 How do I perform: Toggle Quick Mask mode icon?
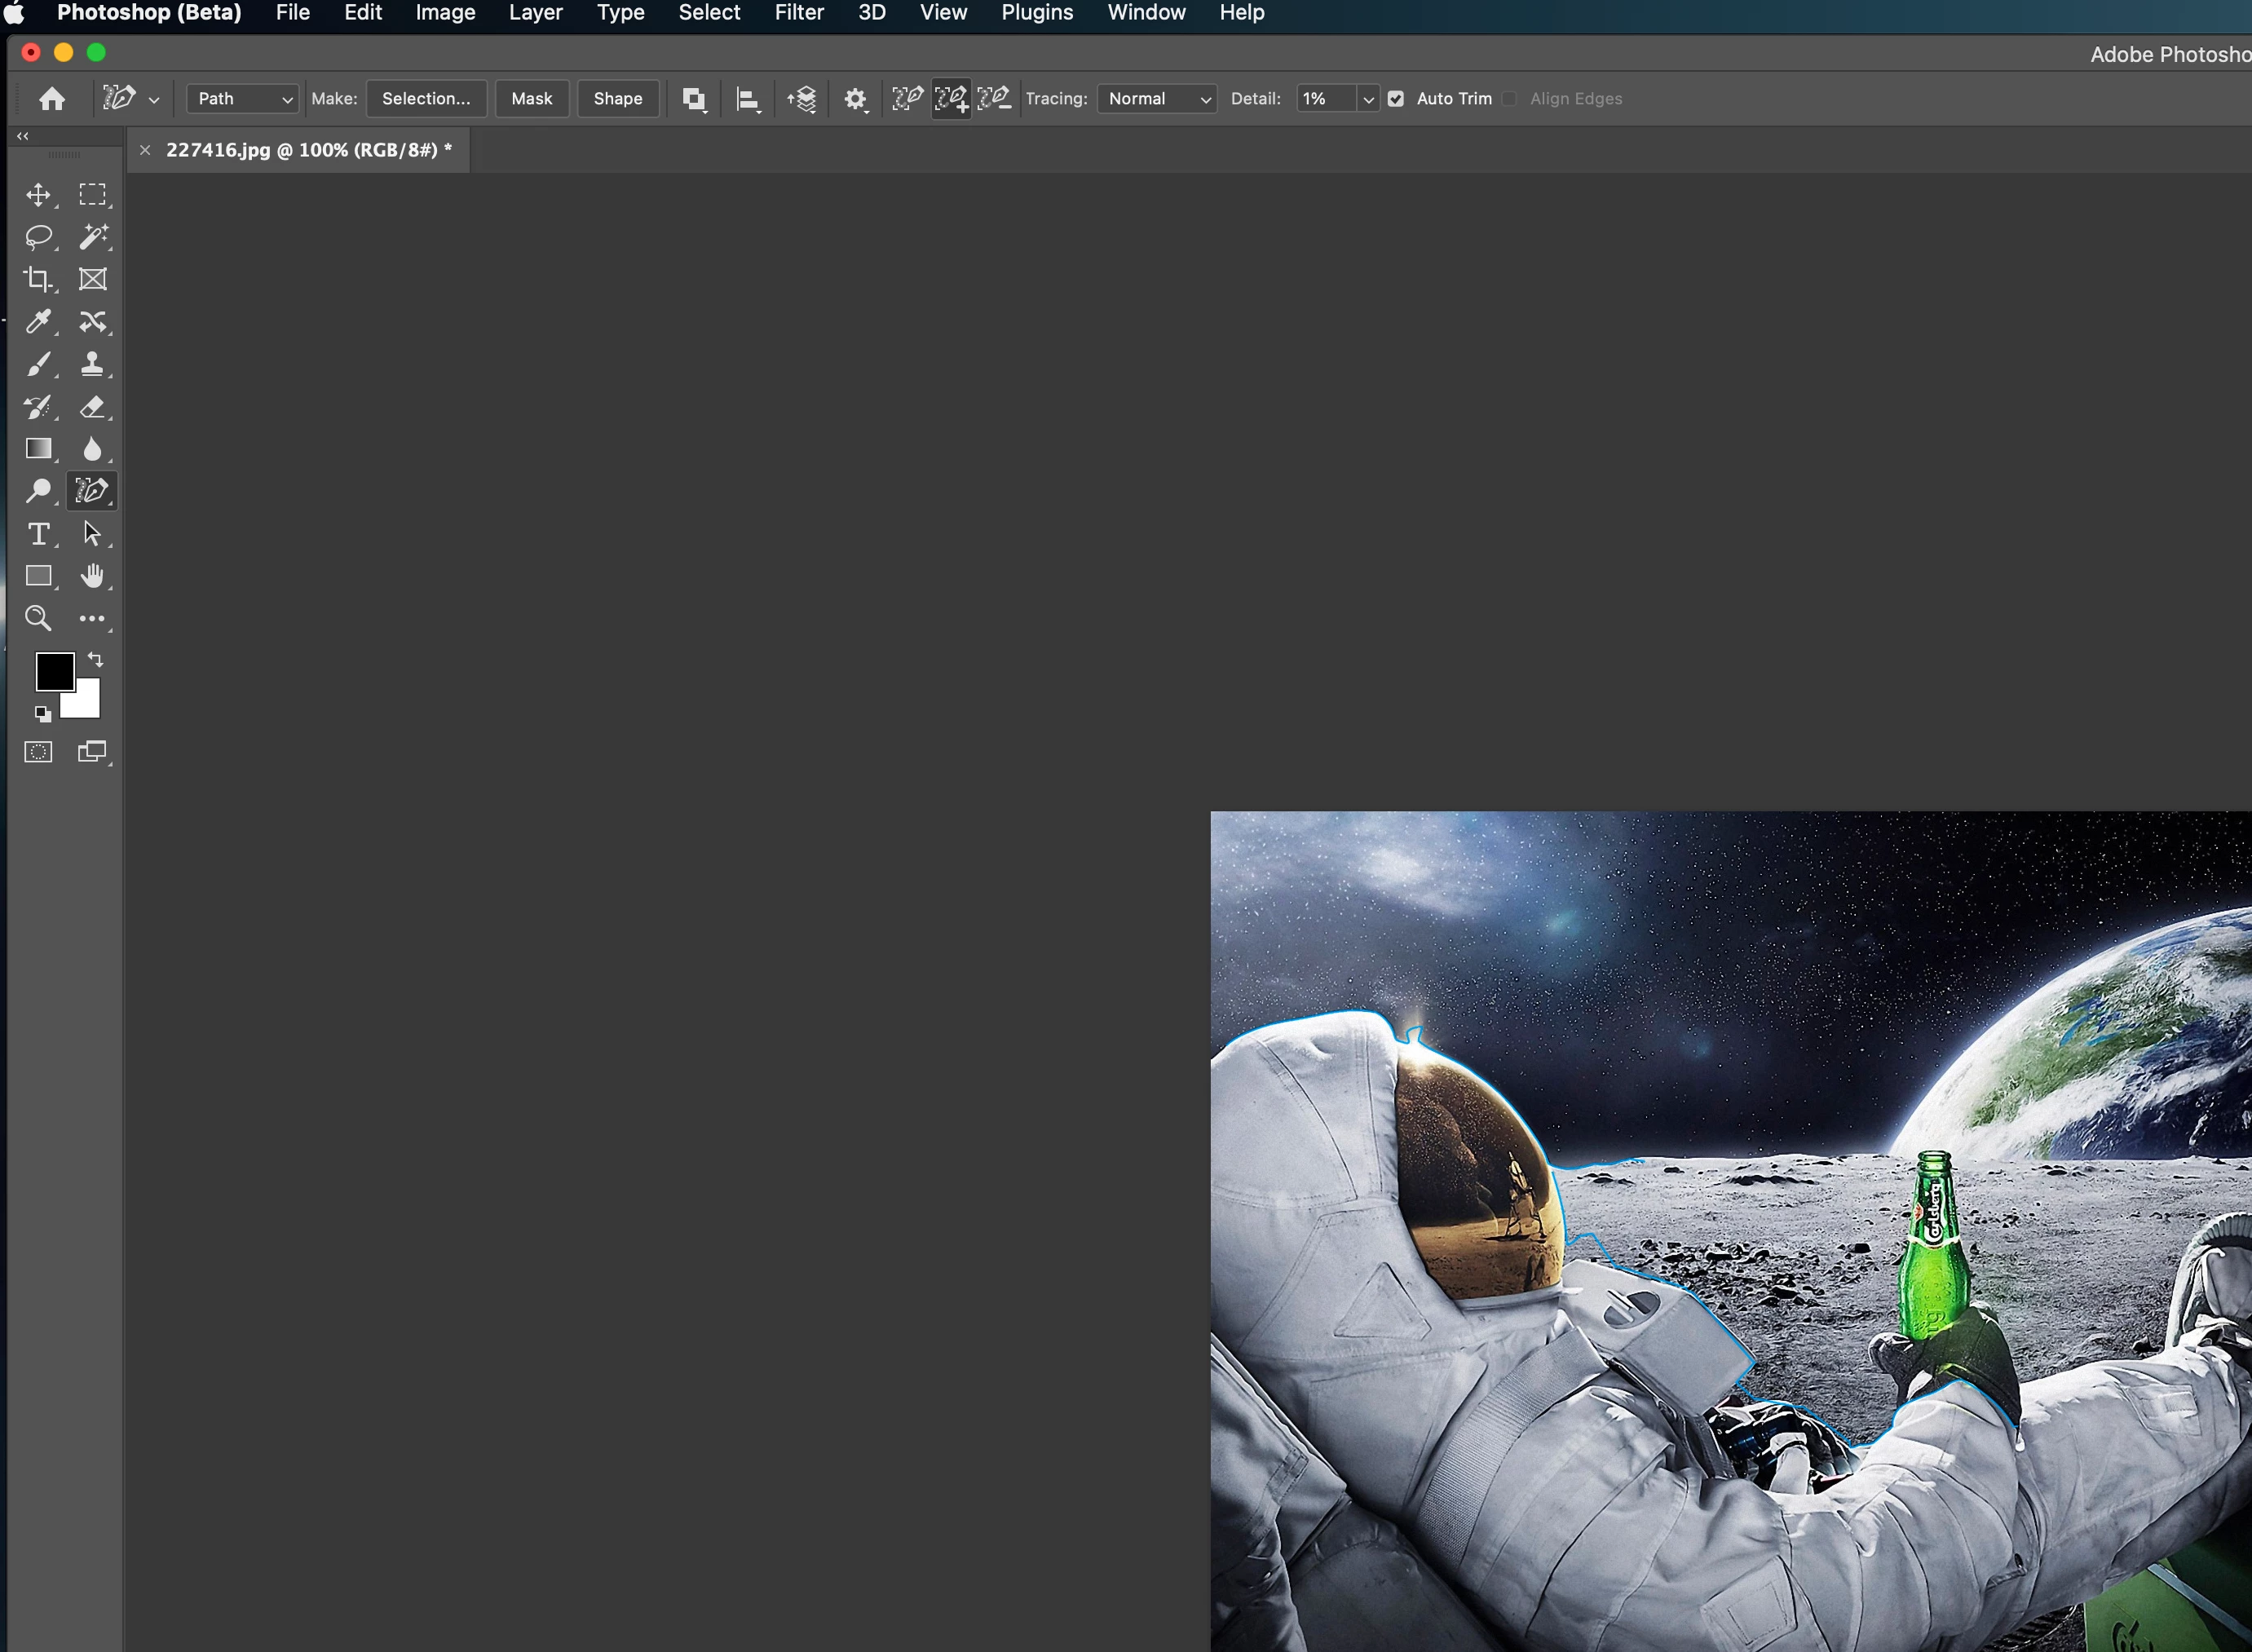pos(38,752)
